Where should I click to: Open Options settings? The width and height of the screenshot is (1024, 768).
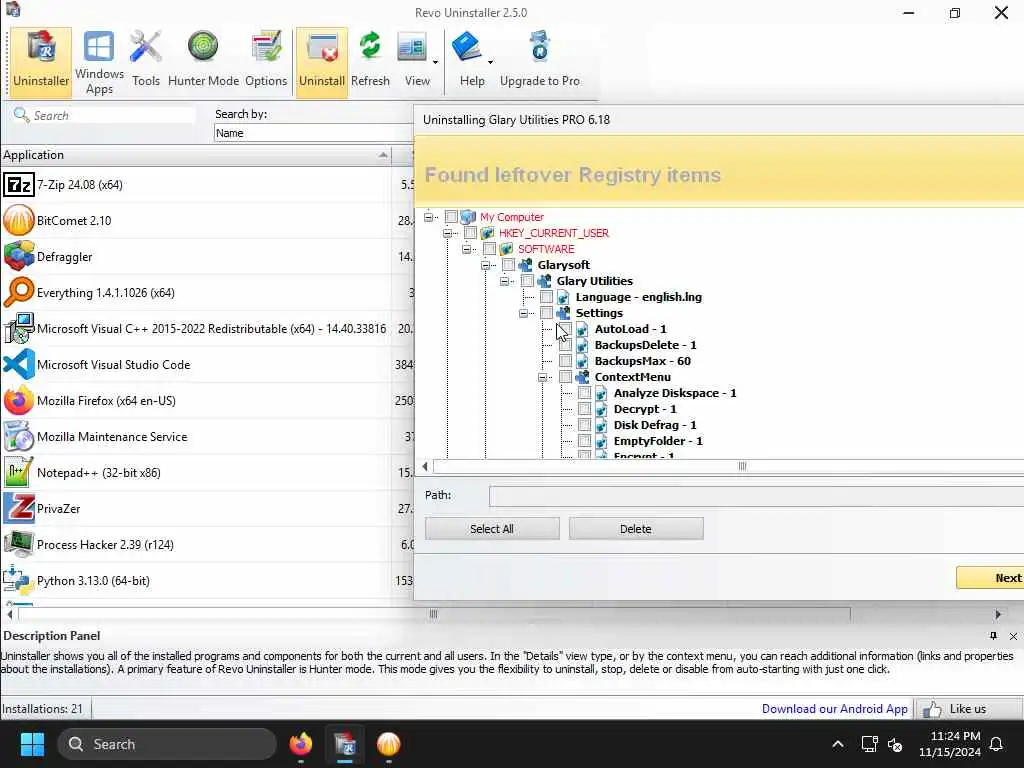coord(266,61)
